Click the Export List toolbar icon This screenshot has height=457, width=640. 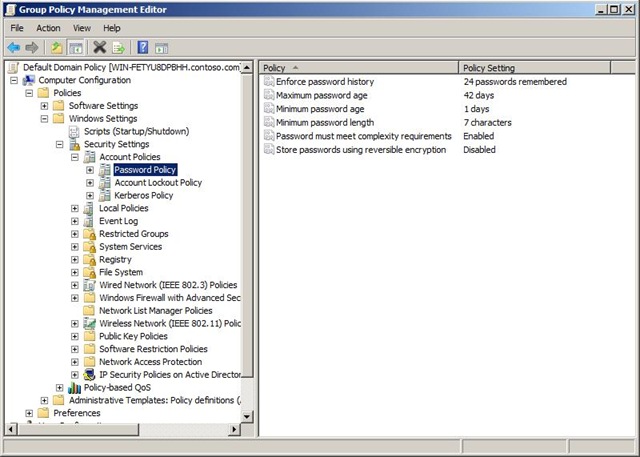tap(118, 48)
